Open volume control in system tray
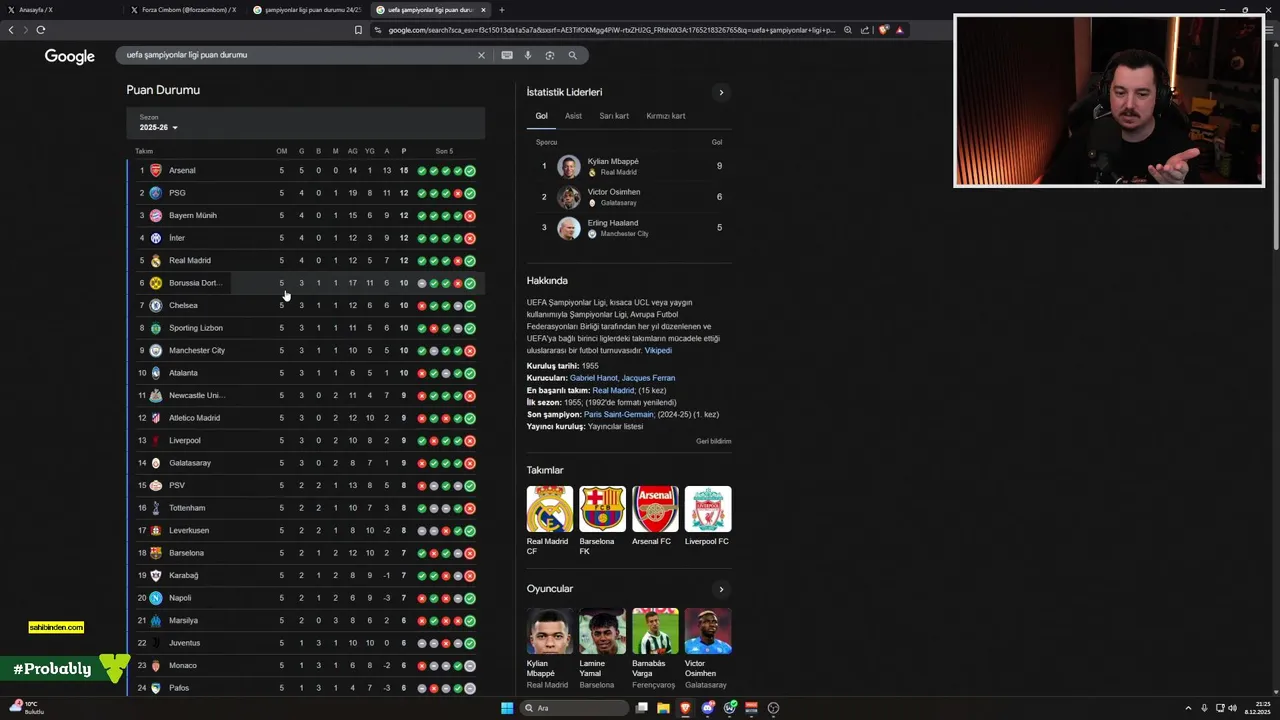 click(x=1232, y=708)
